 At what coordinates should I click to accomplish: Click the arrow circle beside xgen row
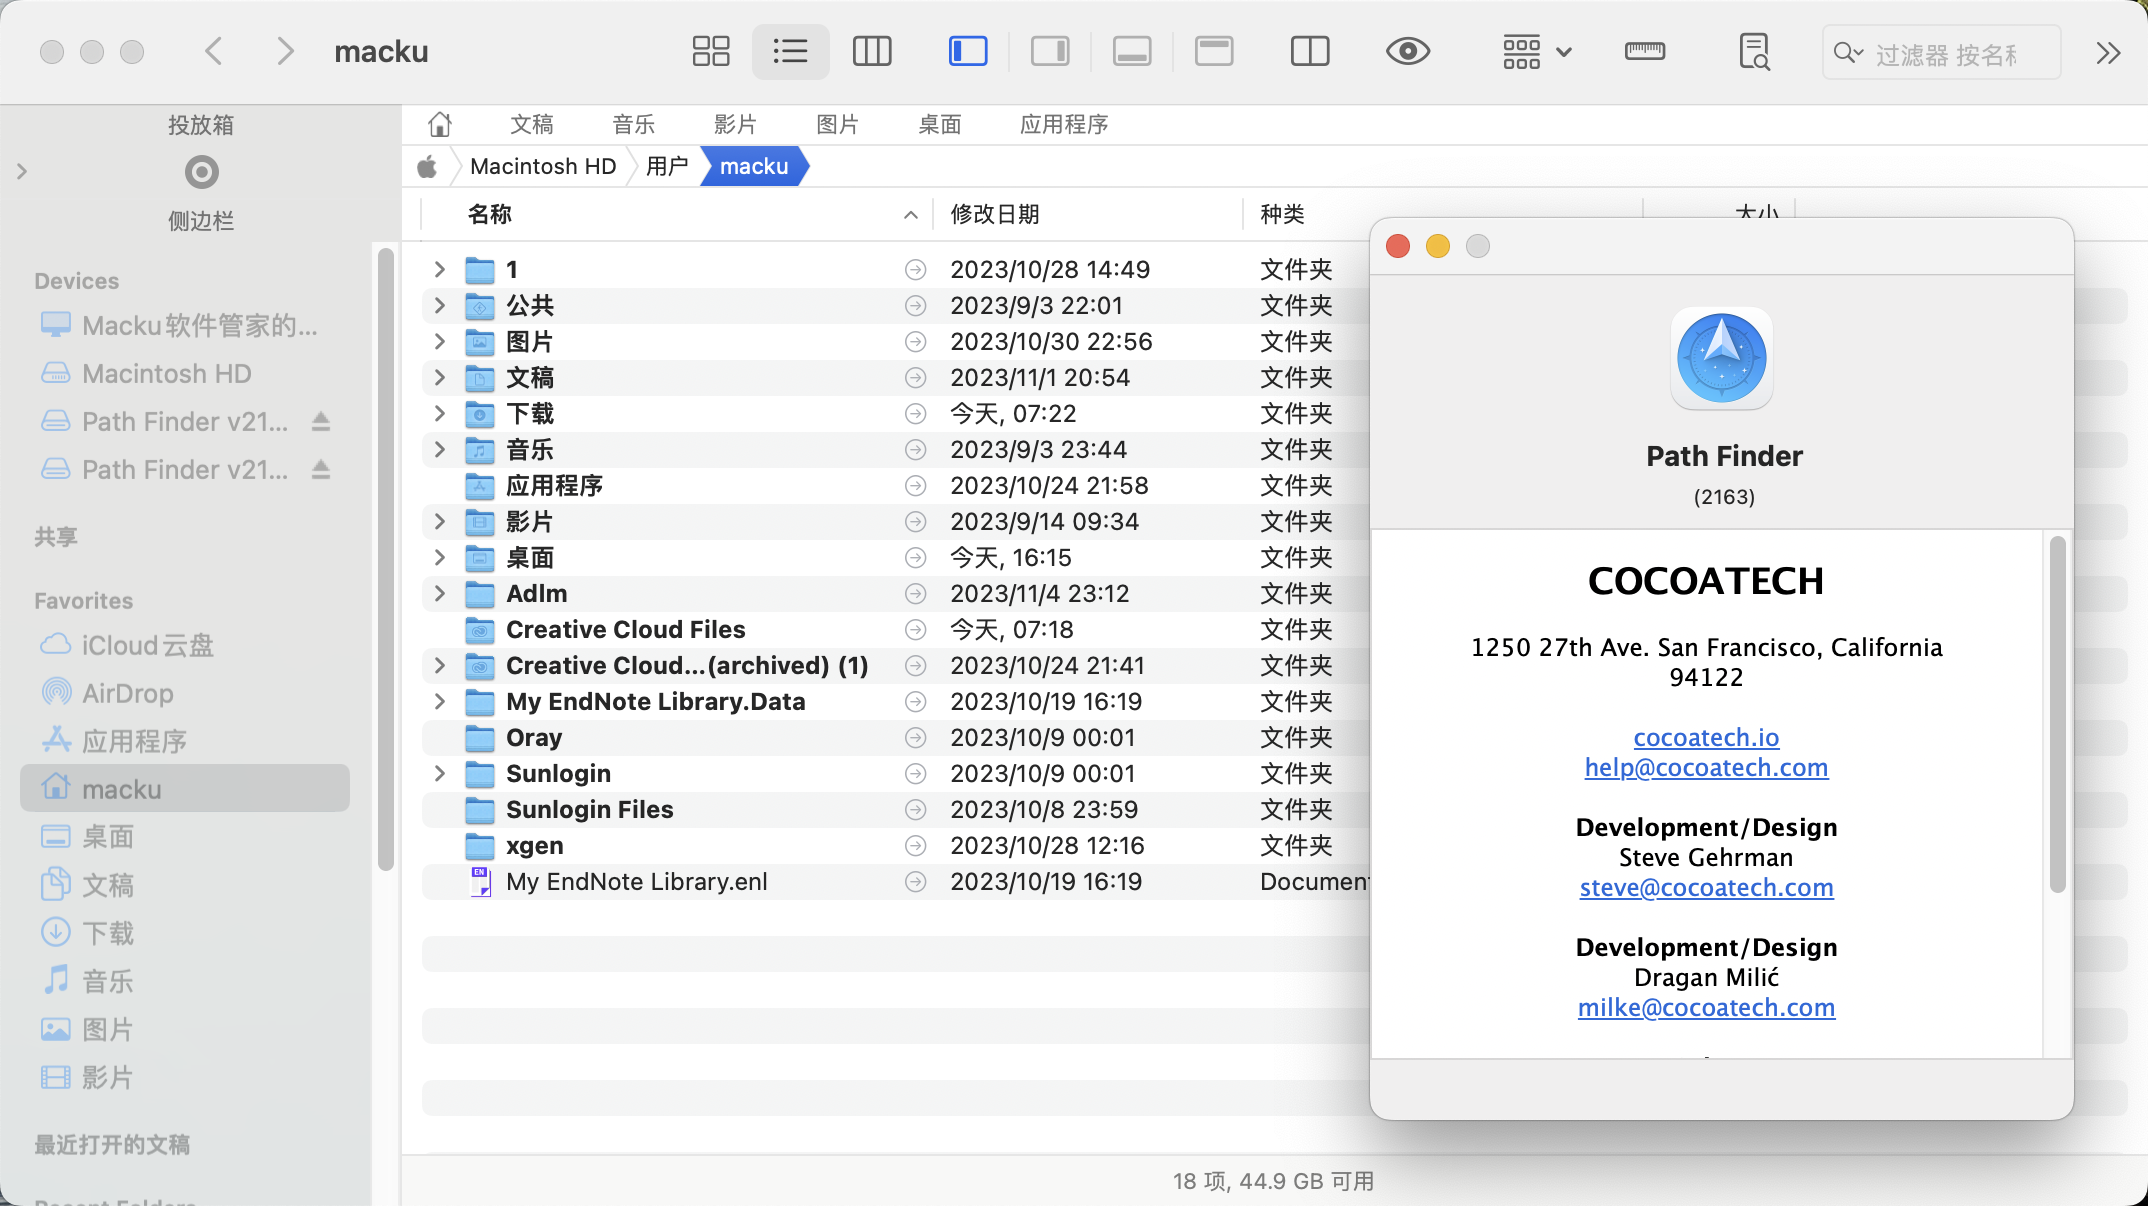(x=915, y=846)
